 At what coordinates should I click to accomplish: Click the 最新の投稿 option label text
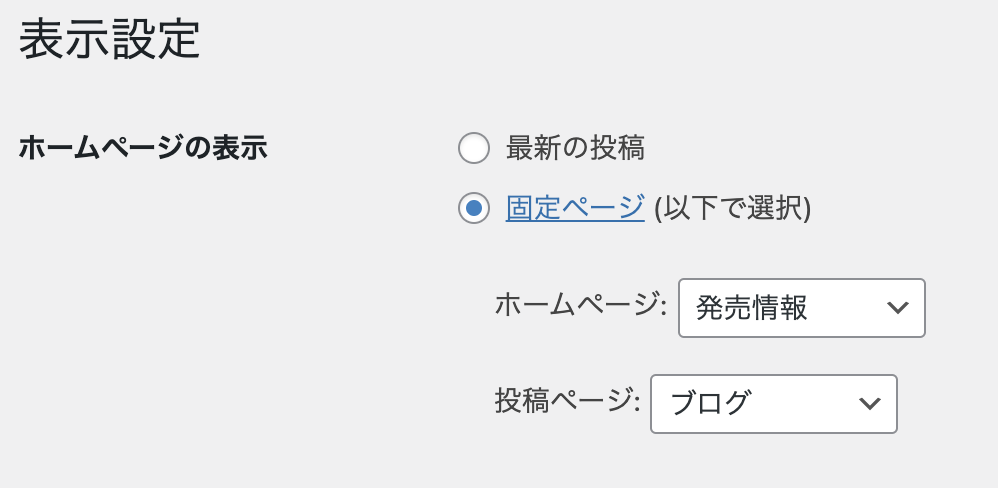[575, 149]
